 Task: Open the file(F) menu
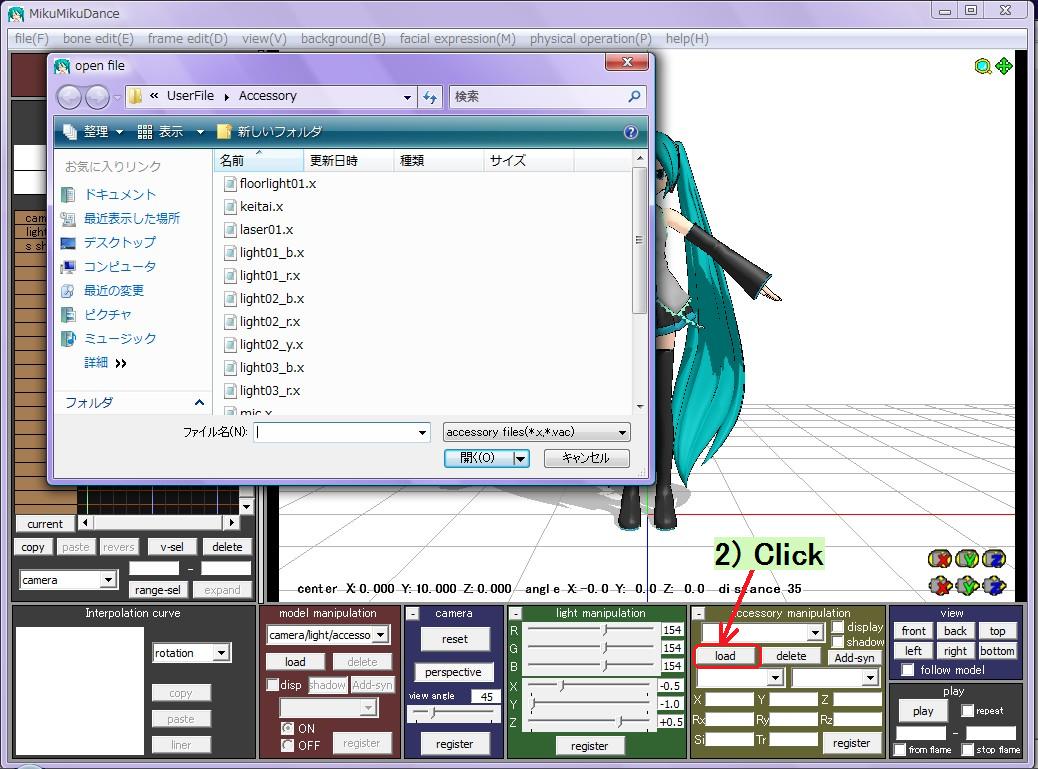click(32, 38)
